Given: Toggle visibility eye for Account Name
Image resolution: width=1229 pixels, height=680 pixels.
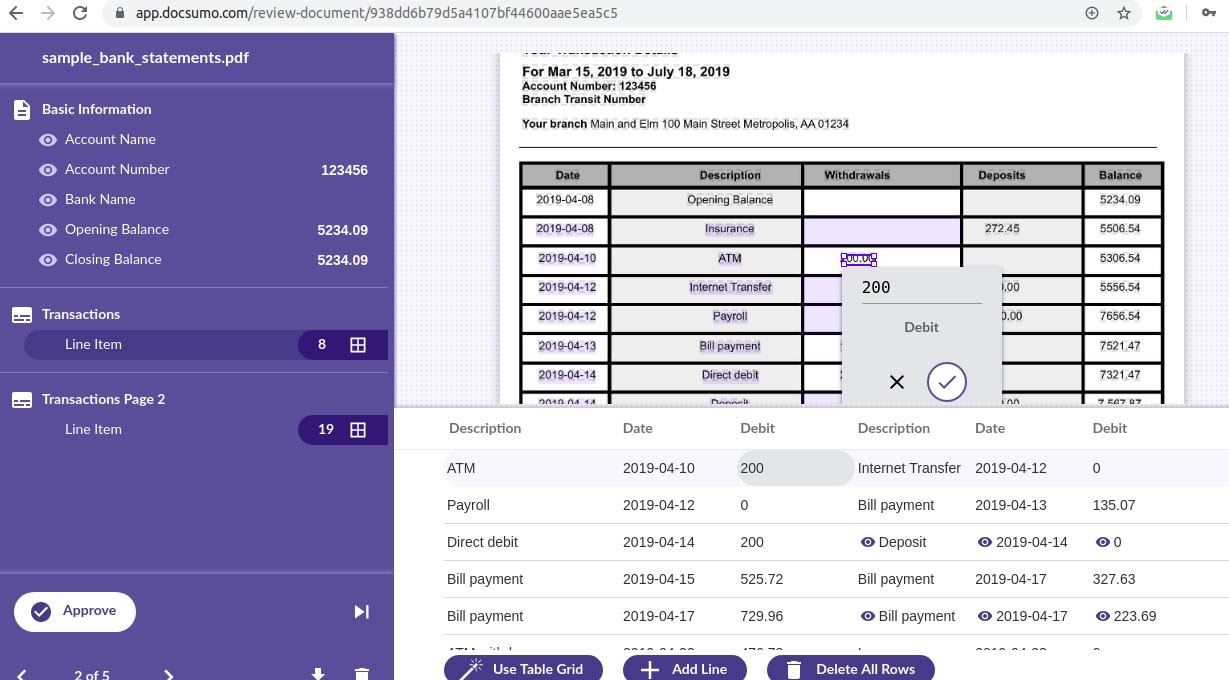Looking at the screenshot, I should (x=48, y=140).
